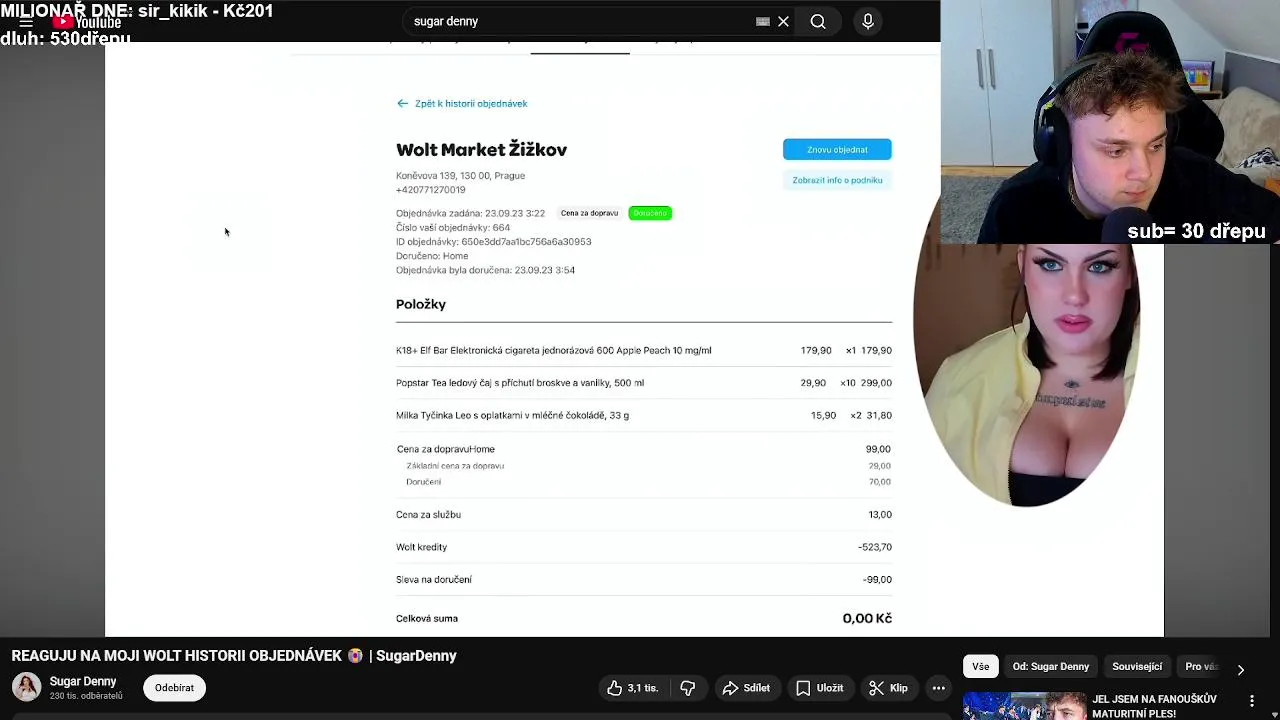Open Zpět k historii objednávek link
Image resolution: width=1280 pixels, height=720 pixels.
(471, 103)
